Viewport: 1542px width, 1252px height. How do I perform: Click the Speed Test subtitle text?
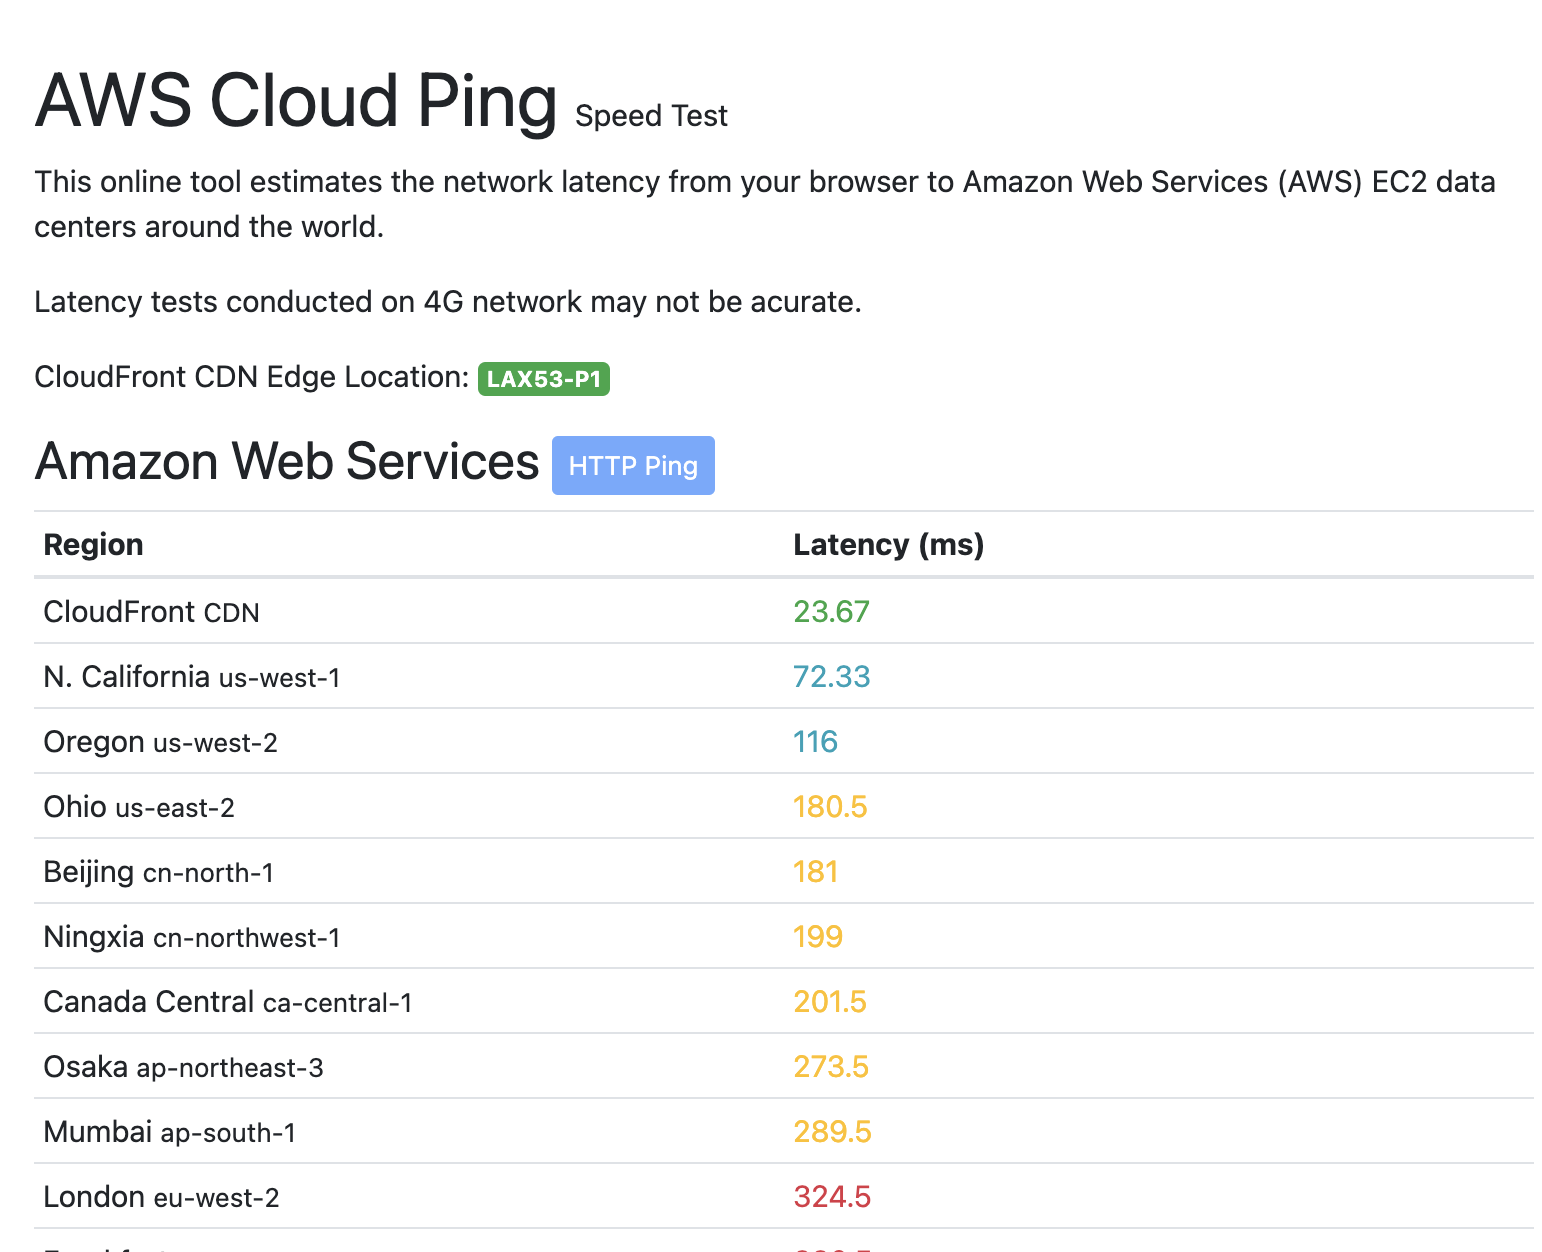pyautogui.click(x=651, y=116)
